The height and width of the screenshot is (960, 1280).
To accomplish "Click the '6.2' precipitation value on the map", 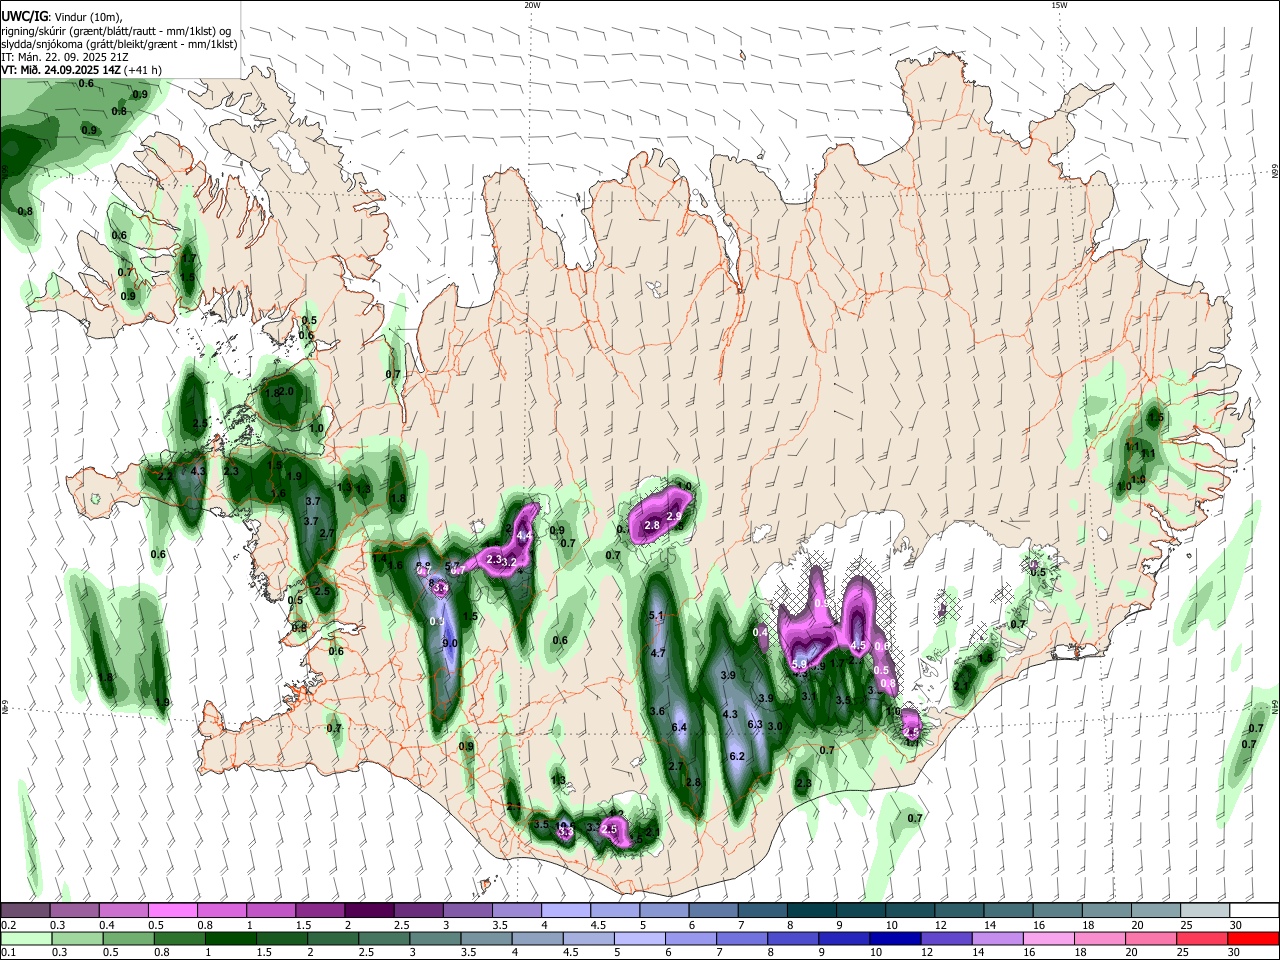I will tap(737, 756).
